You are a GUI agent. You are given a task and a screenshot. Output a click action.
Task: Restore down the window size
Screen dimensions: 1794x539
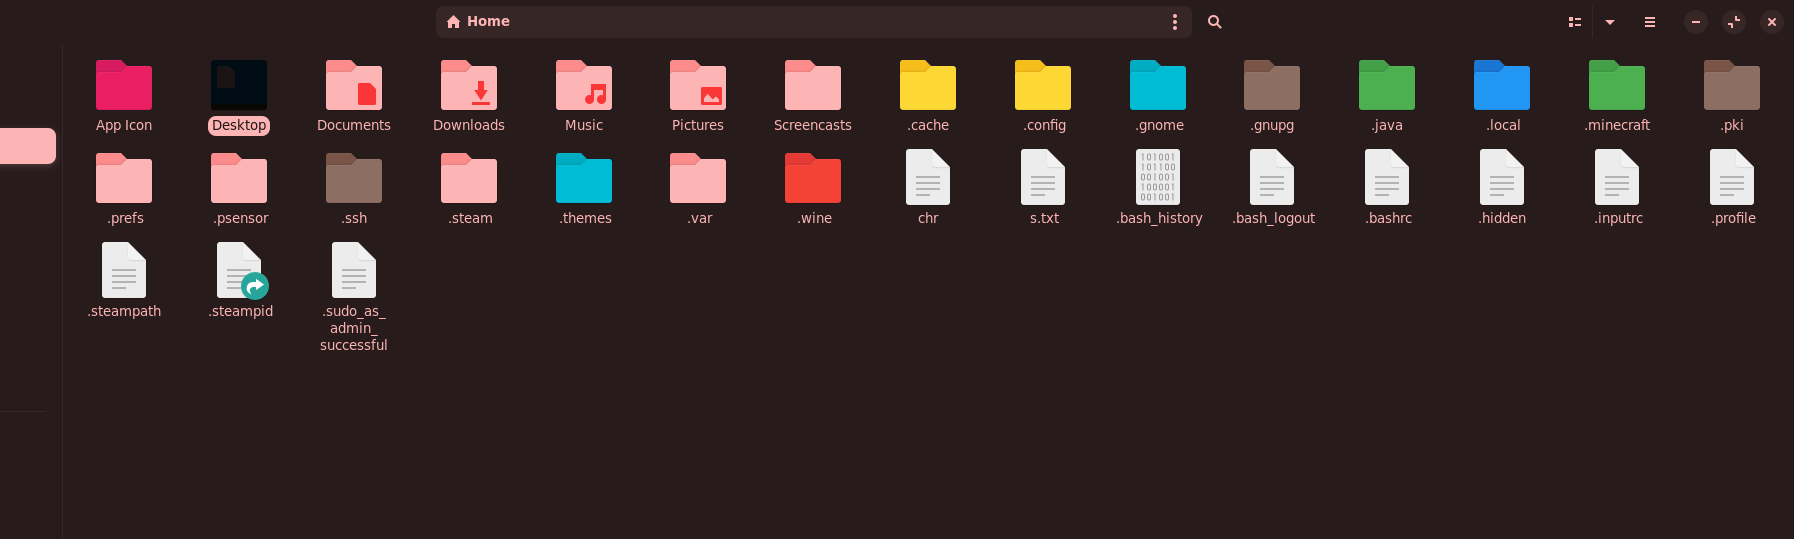(1734, 22)
